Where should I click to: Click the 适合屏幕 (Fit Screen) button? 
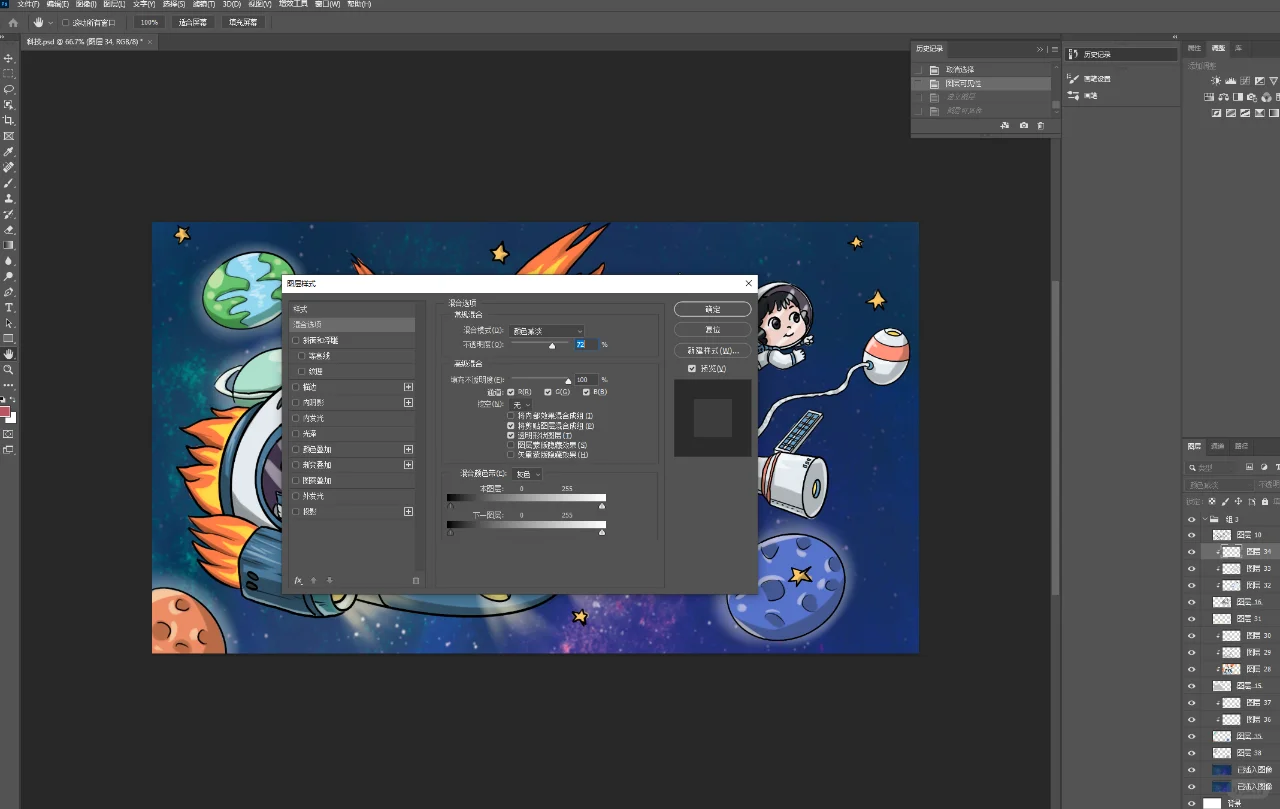pos(193,22)
